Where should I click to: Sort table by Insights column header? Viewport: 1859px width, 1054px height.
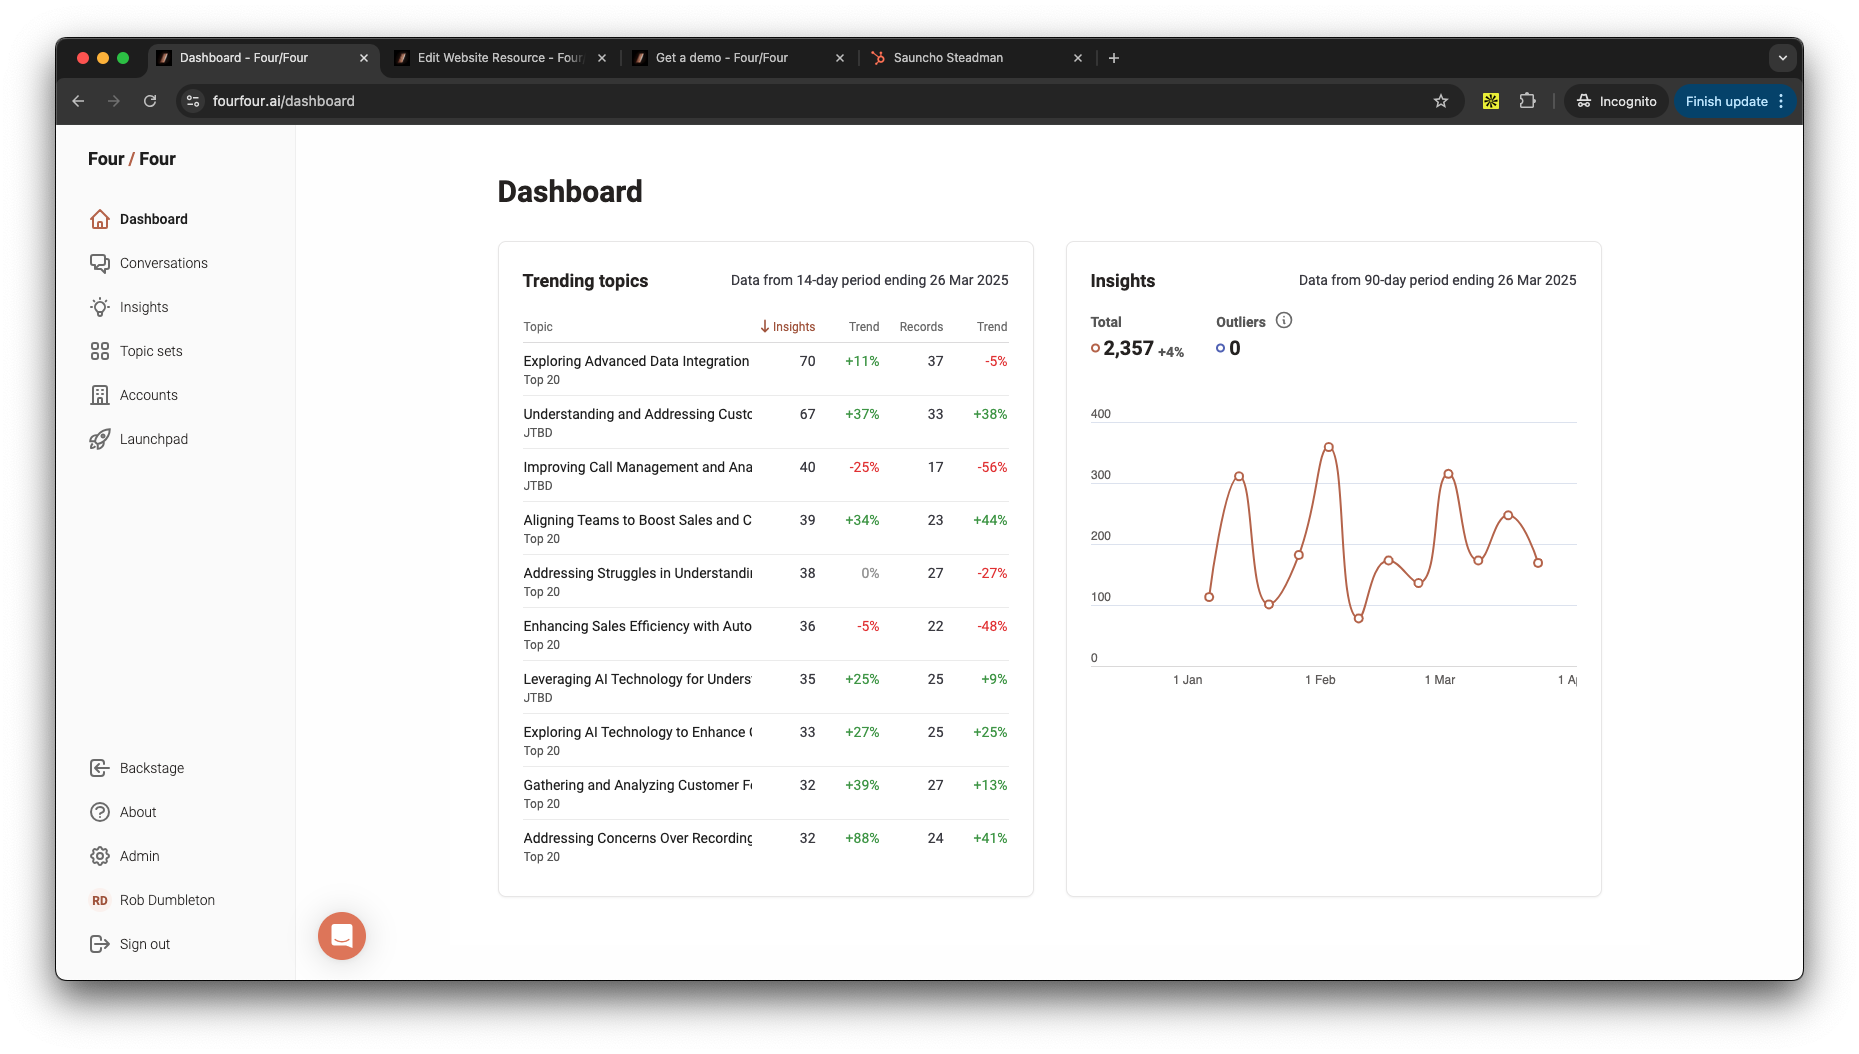788,327
